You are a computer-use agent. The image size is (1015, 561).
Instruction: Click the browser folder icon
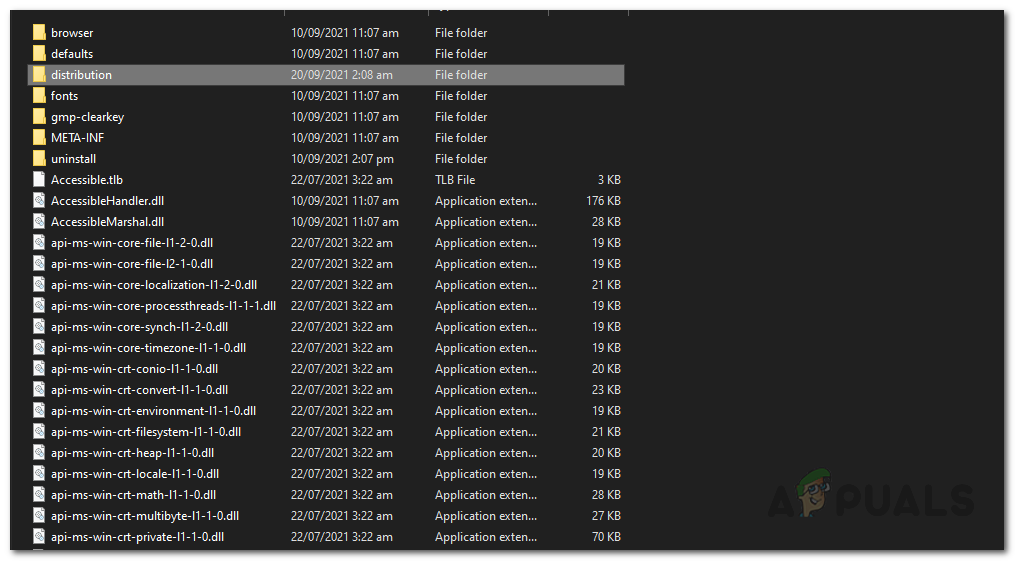pos(39,32)
